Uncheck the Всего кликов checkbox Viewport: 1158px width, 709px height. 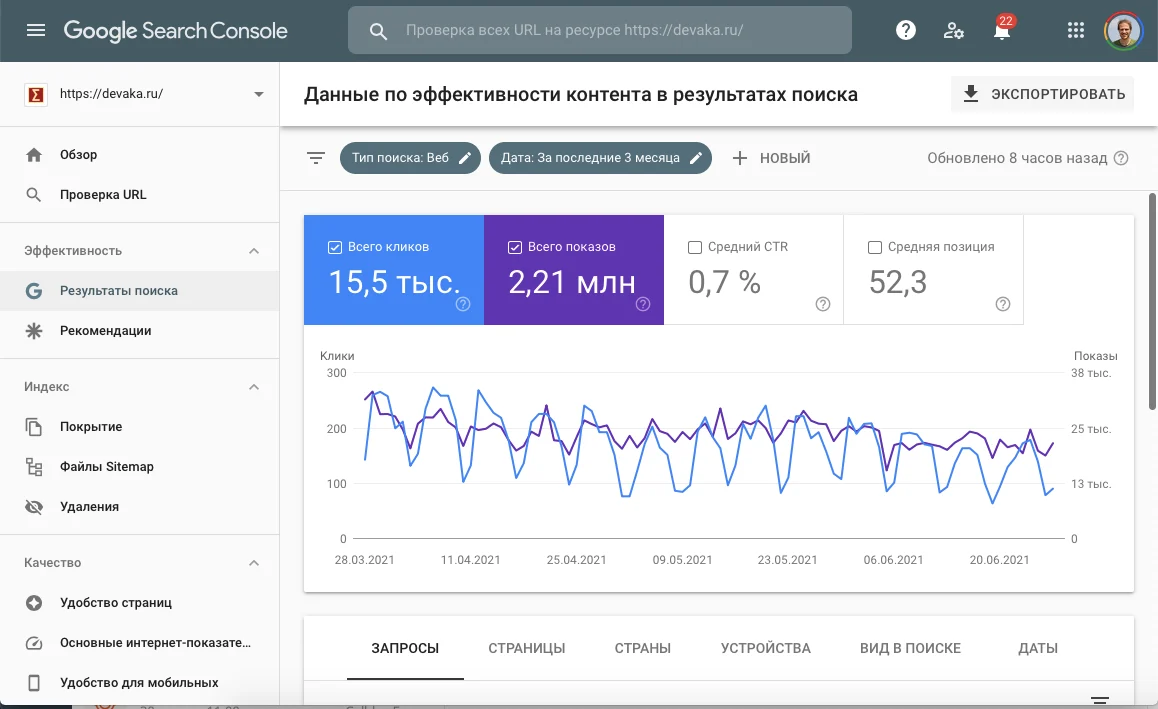[x=335, y=247]
